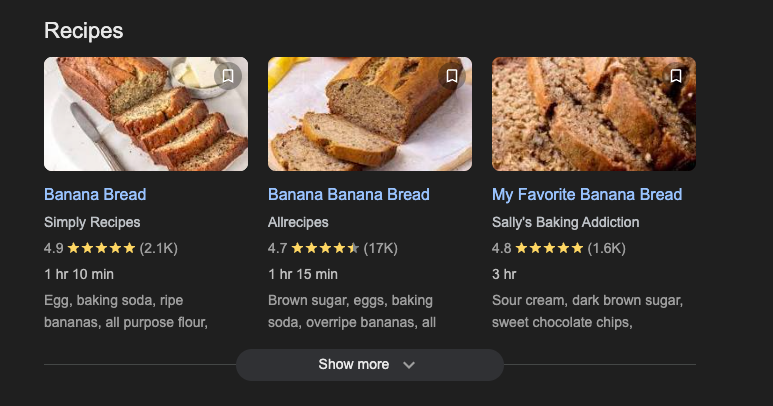Select the "Sally's Baking Addiction" source text
773x406 pixels.
pyautogui.click(x=565, y=222)
